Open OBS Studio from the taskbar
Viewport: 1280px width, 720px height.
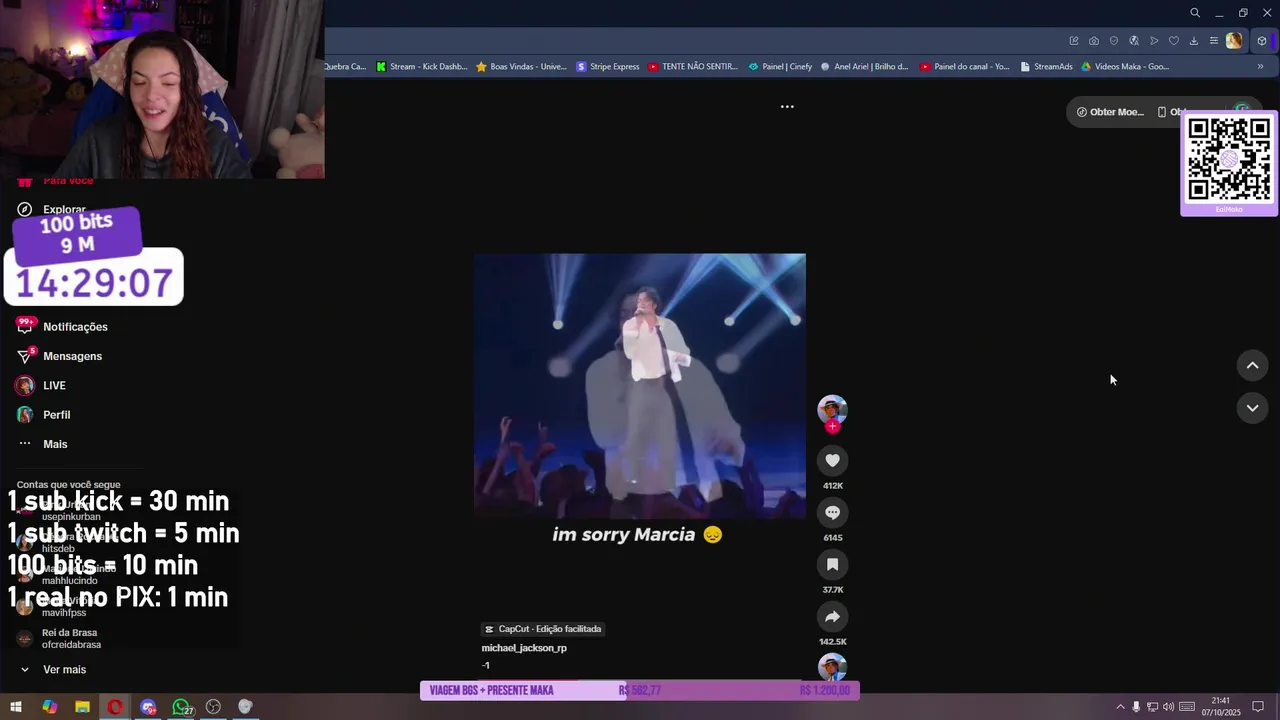pyautogui.click(x=213, y=707)
